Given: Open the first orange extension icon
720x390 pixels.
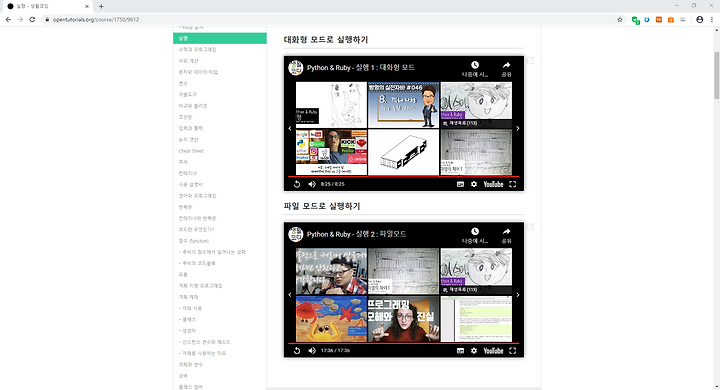Looking at the screenshot, I should (x=659, y=20).
